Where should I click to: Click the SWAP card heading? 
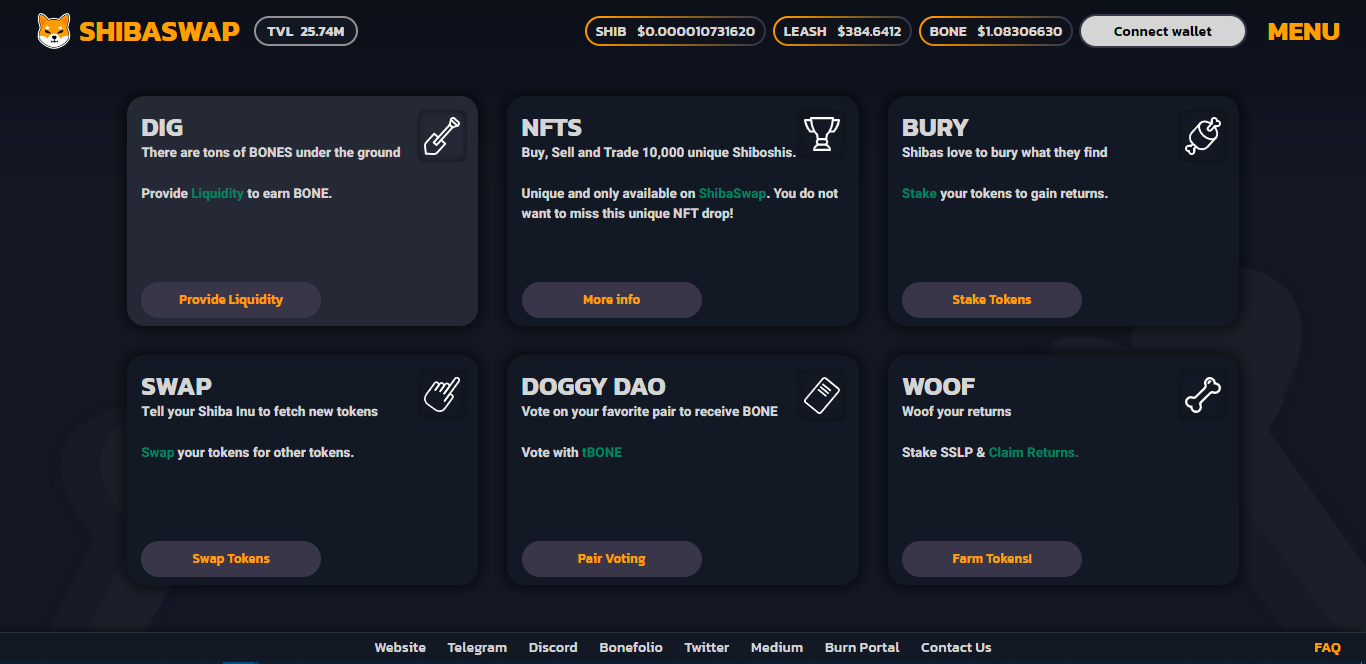pos(177,387)
